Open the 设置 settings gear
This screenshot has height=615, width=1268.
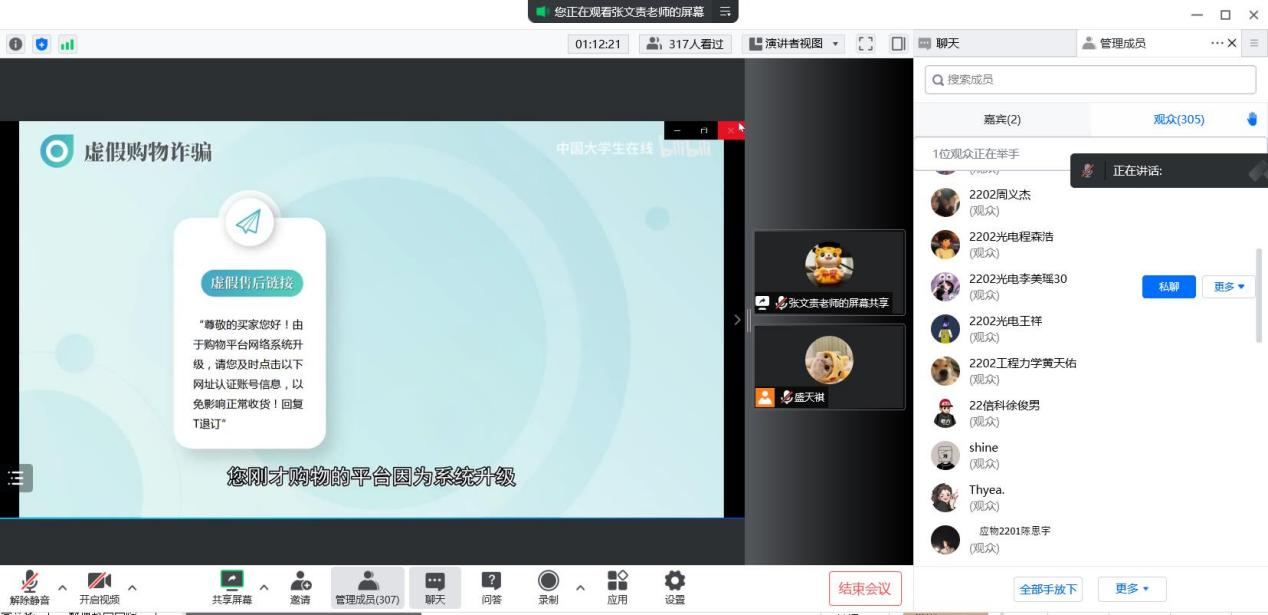(x=675, y=587)
